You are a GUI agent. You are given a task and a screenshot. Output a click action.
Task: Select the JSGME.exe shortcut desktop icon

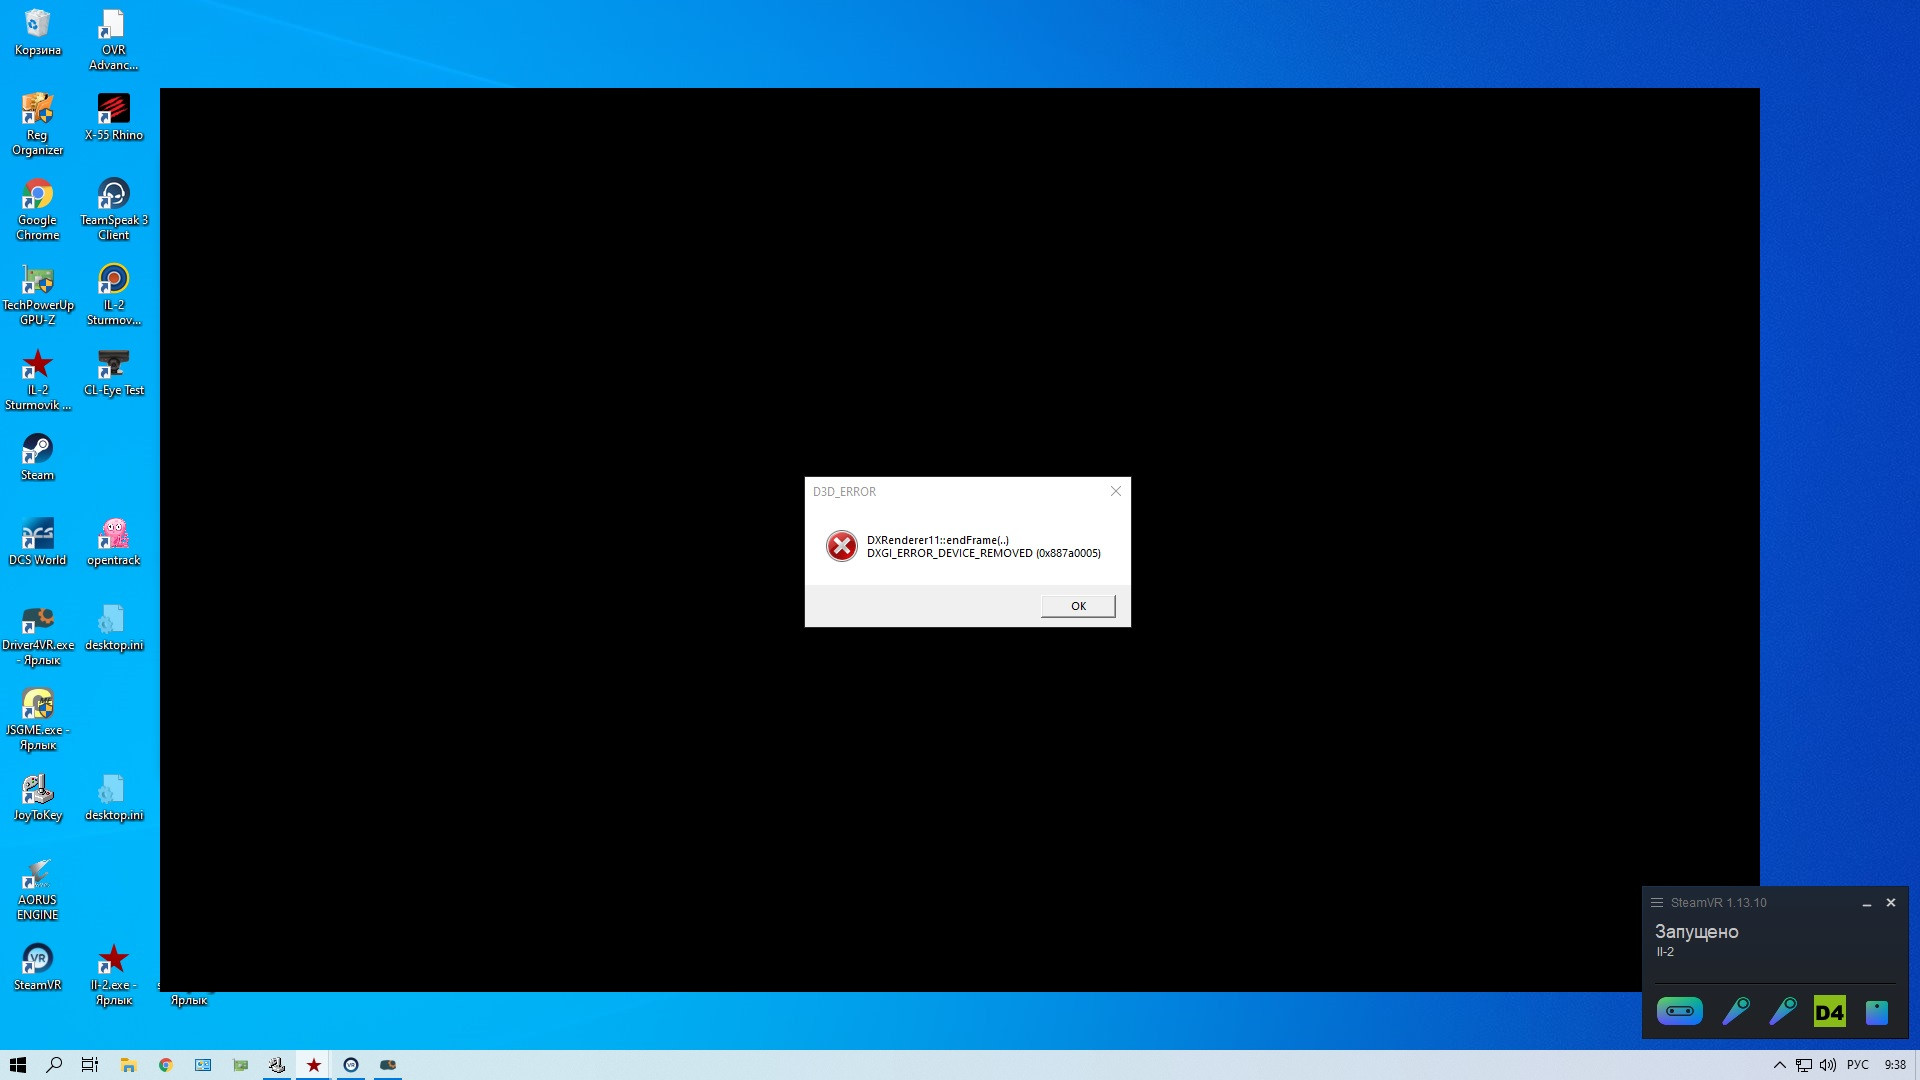point(37,720)
